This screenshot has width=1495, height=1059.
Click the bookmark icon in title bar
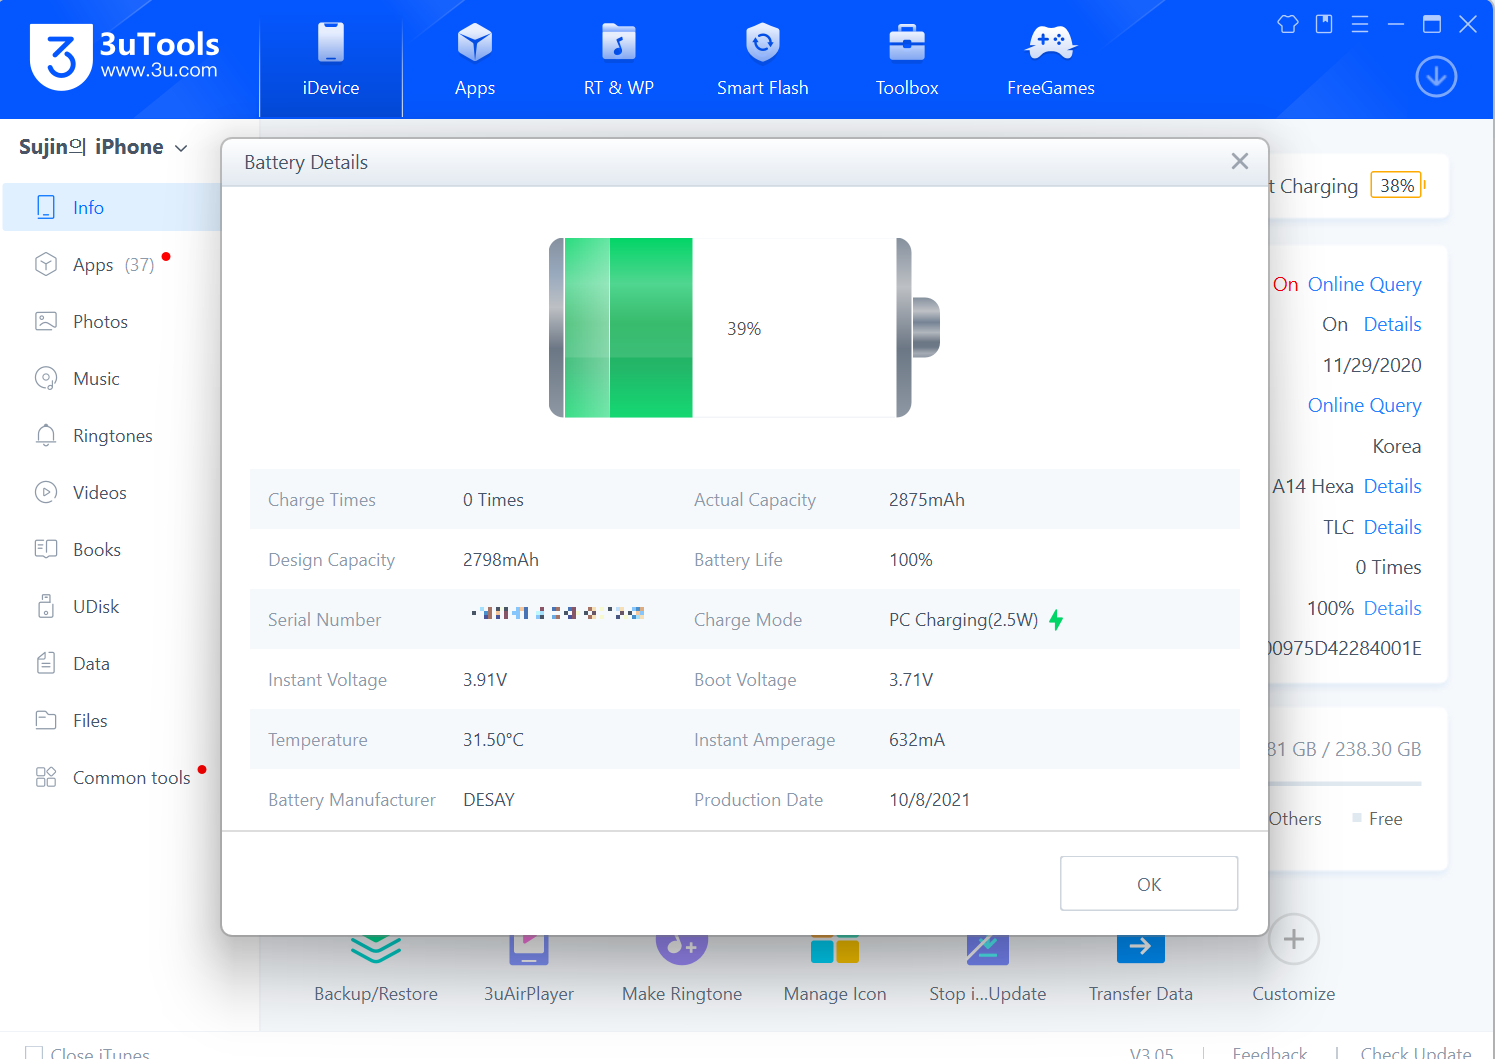click(x=1324, y=24)
